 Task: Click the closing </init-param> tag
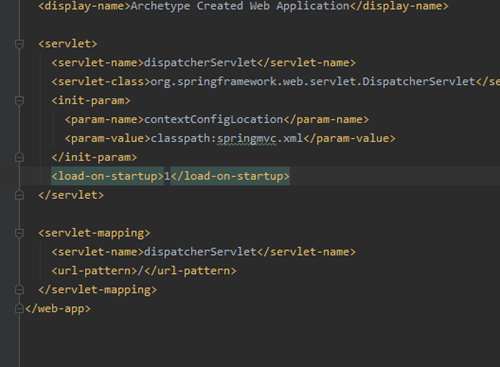[x=94, y=157]
